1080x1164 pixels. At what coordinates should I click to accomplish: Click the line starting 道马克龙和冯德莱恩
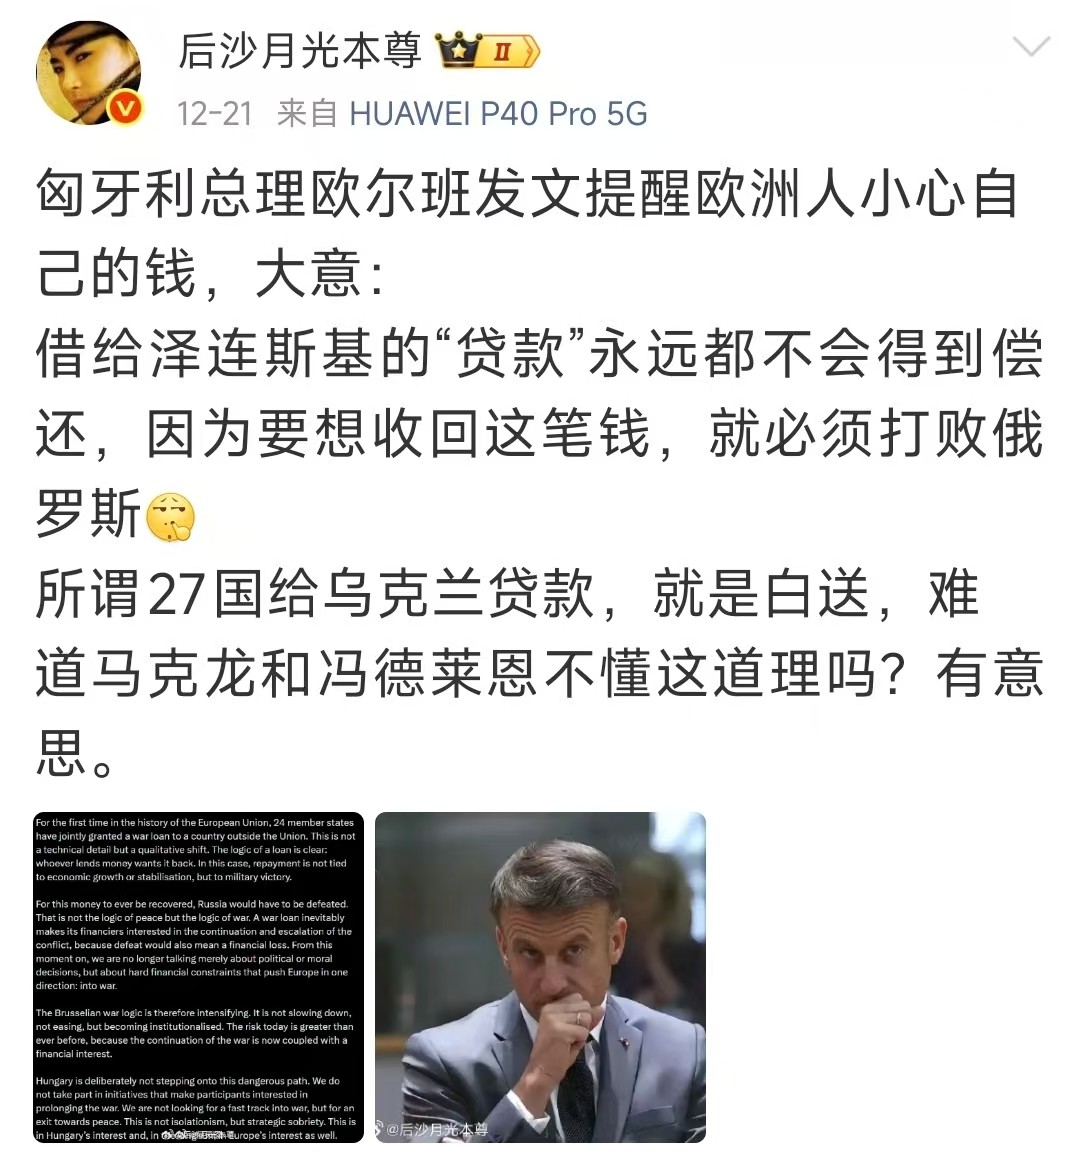(540, 674)
